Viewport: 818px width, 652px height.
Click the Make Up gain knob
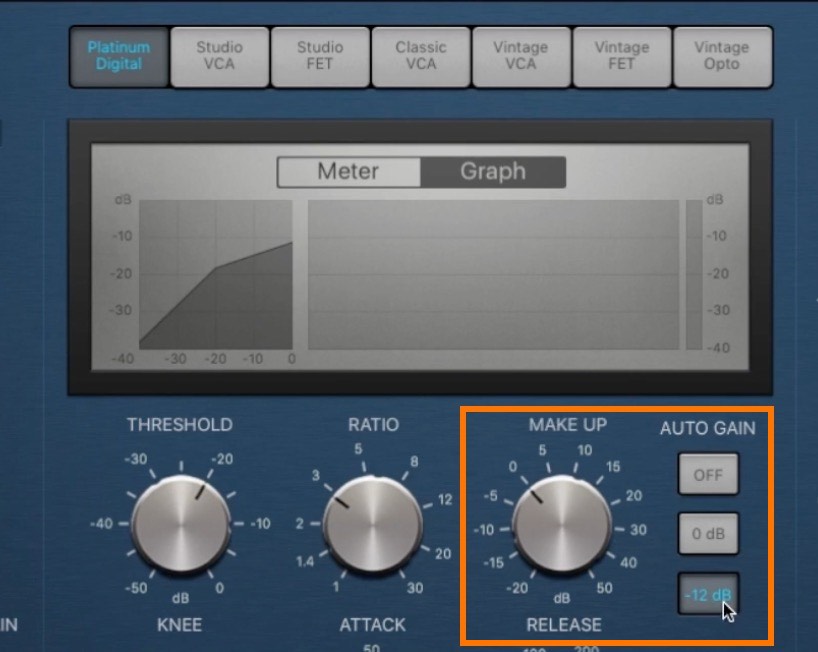562,524
